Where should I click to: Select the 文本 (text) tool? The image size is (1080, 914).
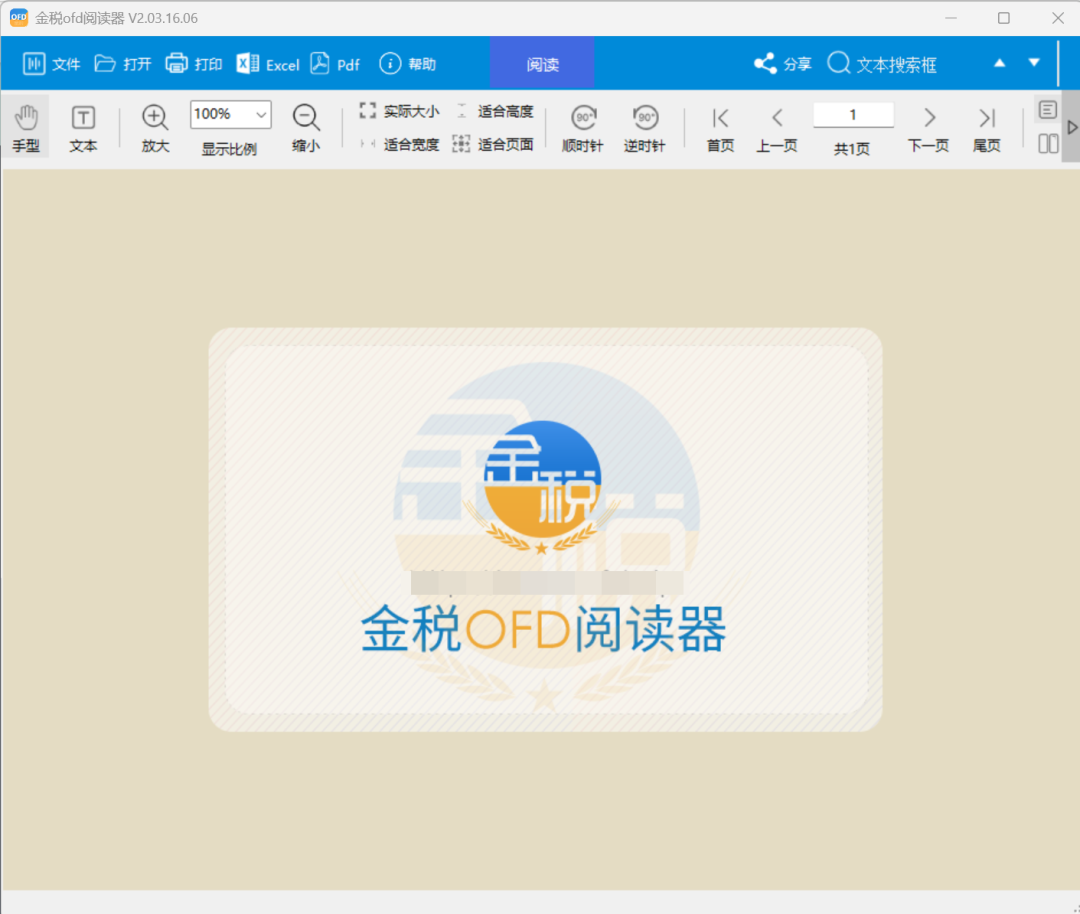[x=83, y=125]
